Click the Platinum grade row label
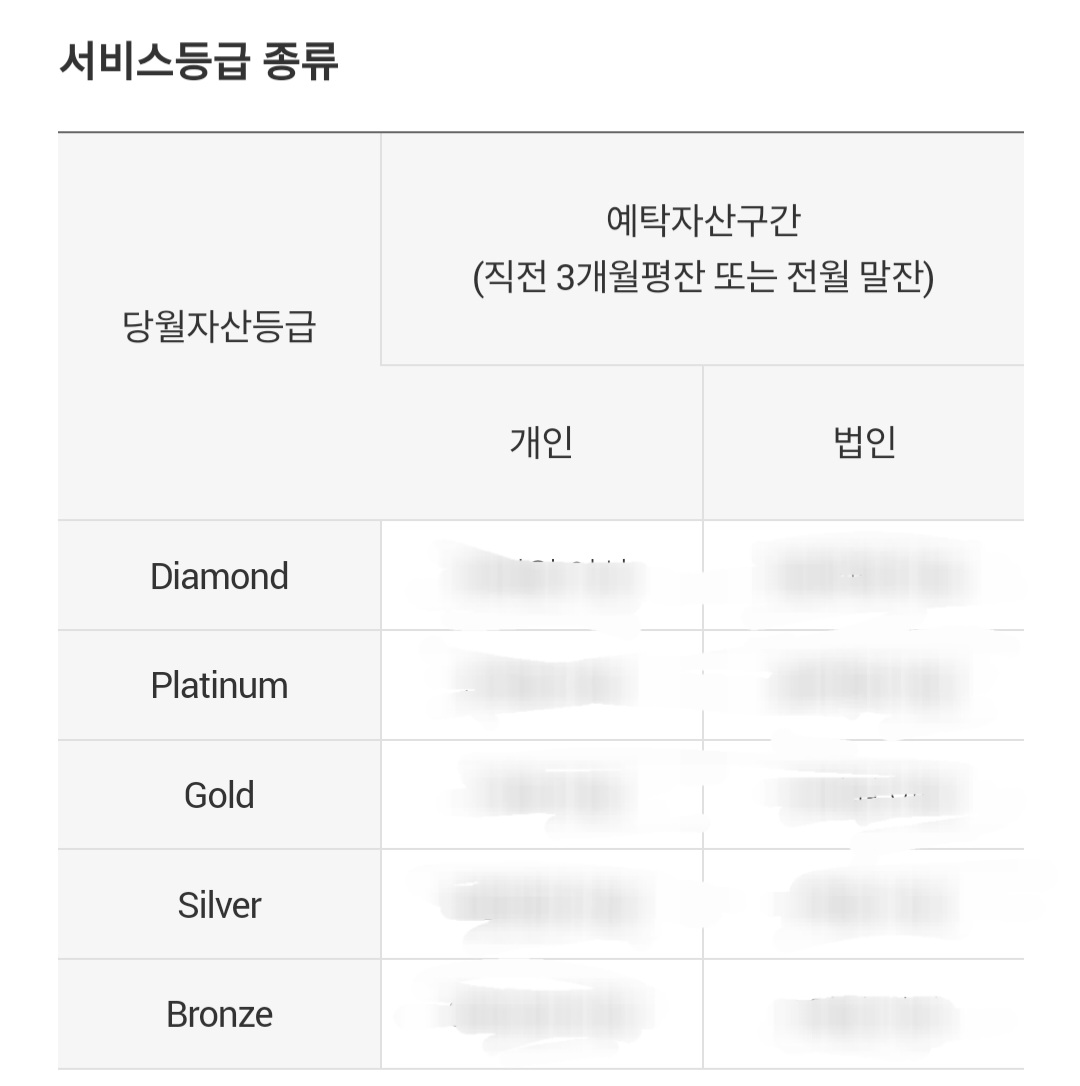This screenshot has width=1080, height=1086. [x=219, y=685]
